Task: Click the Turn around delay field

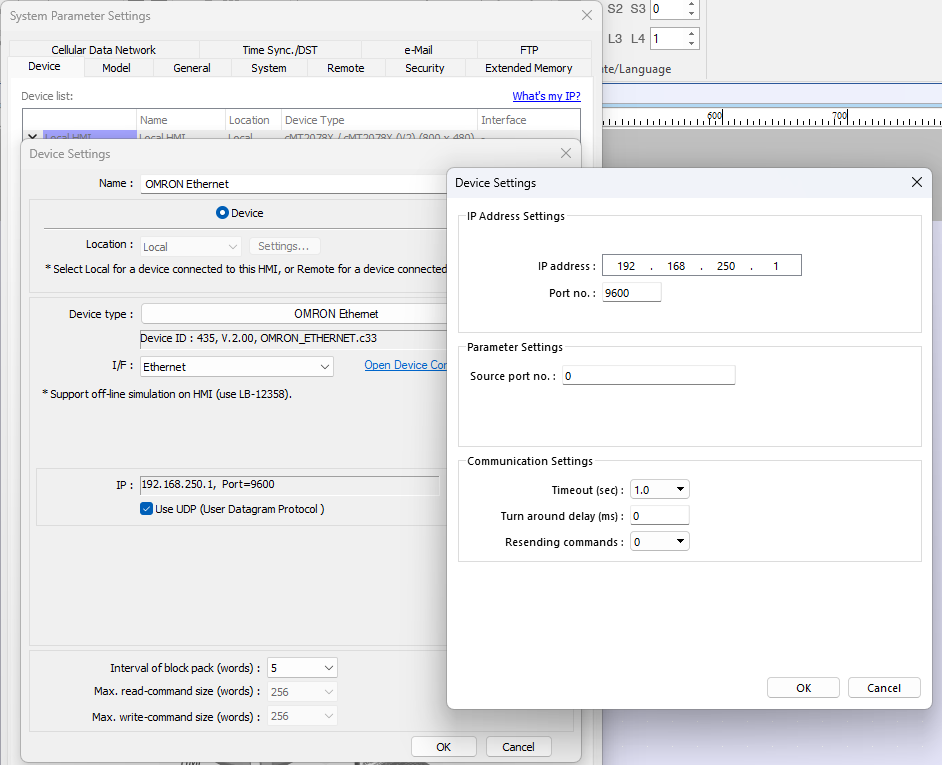Action: pyautogui.click(x=660, y=516)
